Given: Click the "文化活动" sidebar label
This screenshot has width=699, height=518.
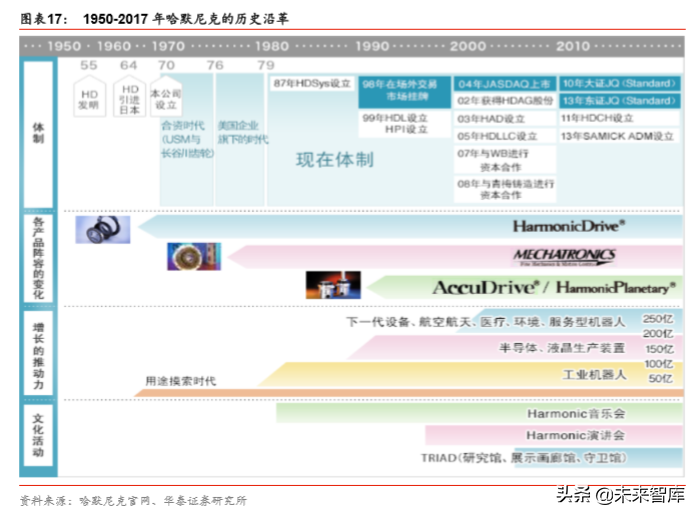Looking at the screenshot, I should [x=38, y=435].
